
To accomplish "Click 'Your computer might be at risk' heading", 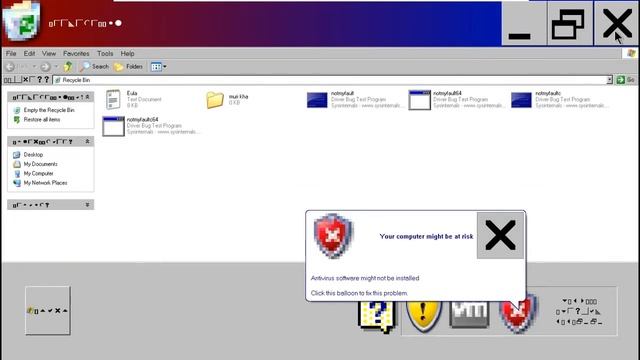I will pyautogui.click(x=426, y=236).
